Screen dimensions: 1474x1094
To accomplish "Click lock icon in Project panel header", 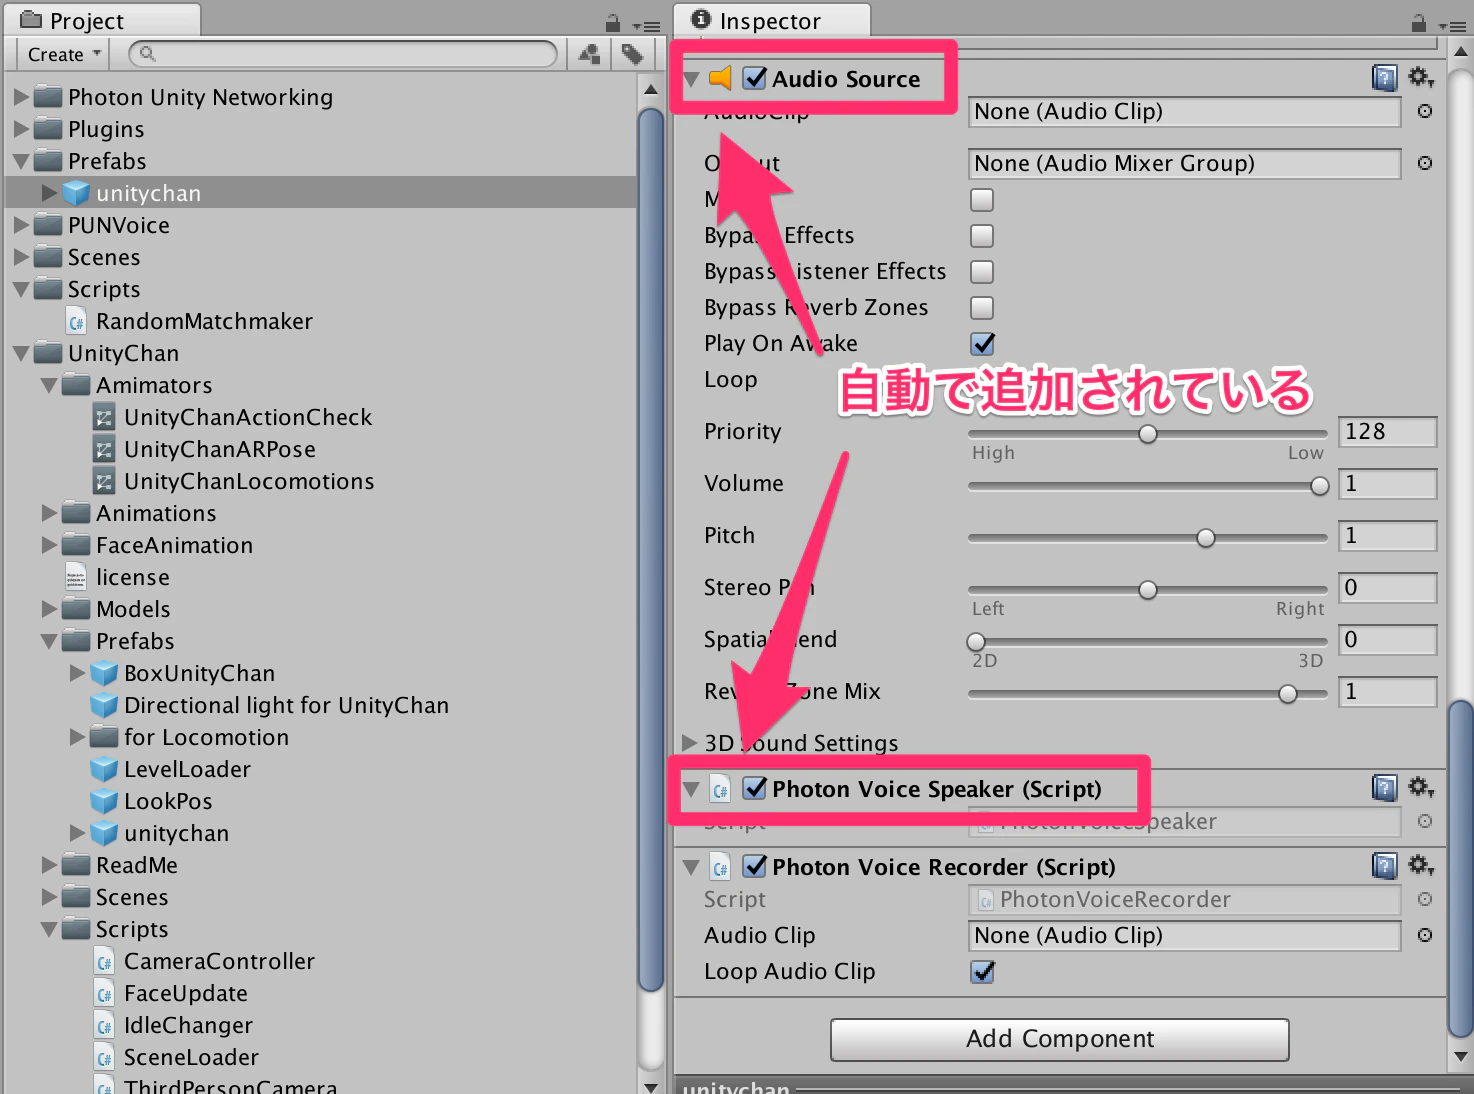I will (613, 23).
